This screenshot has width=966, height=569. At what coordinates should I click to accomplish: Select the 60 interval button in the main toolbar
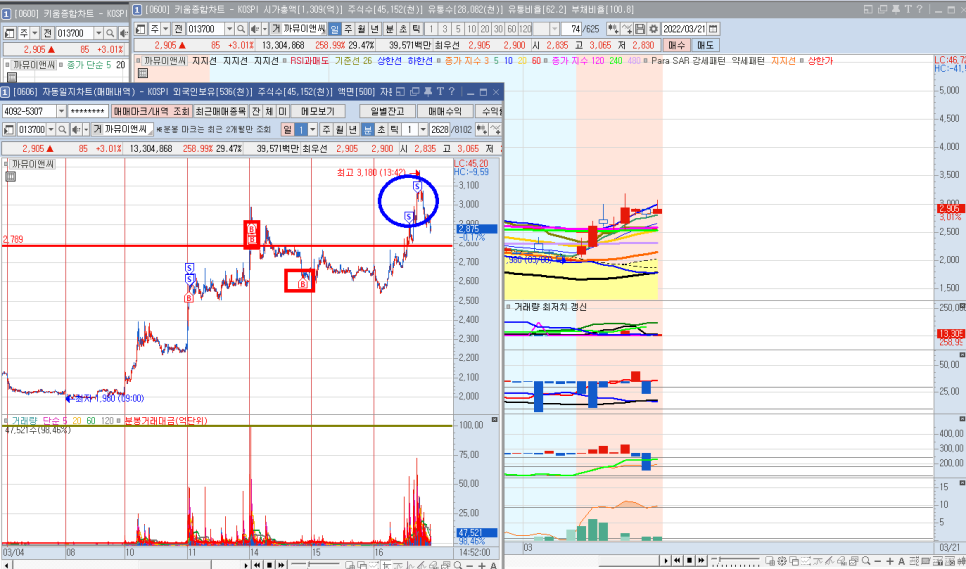point(512,29)
